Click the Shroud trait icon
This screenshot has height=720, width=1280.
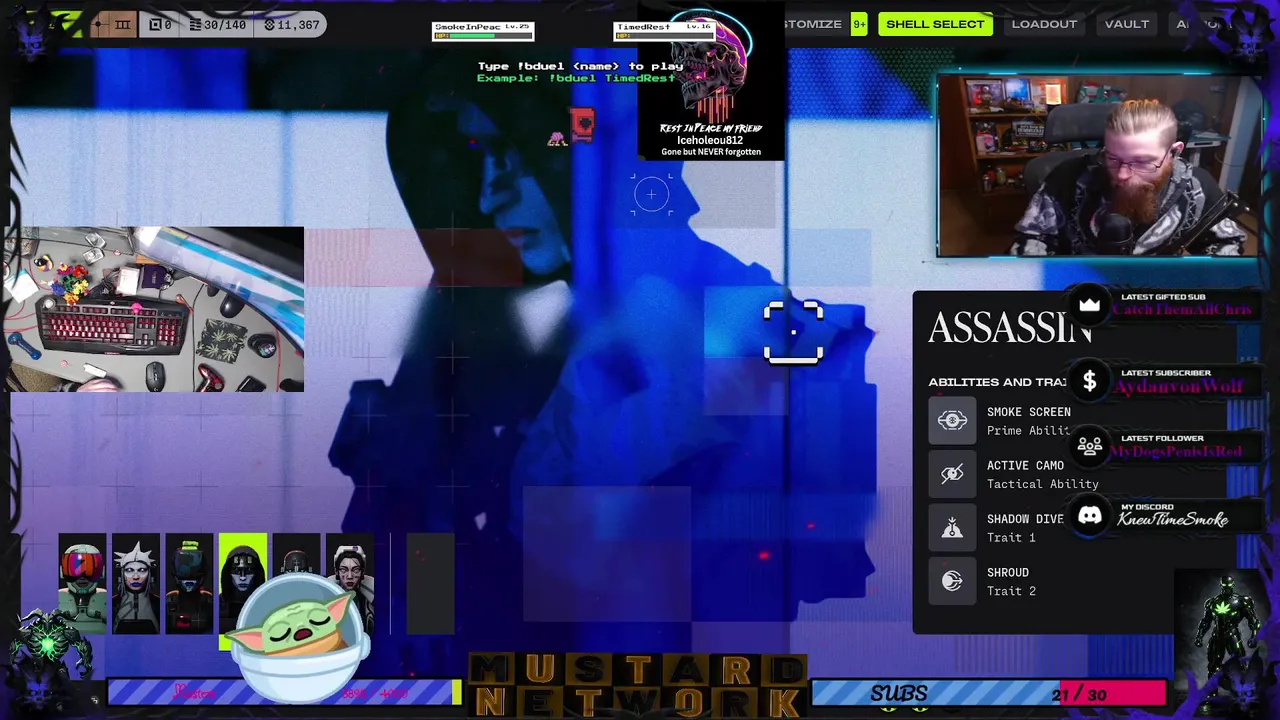coord(952,581)
